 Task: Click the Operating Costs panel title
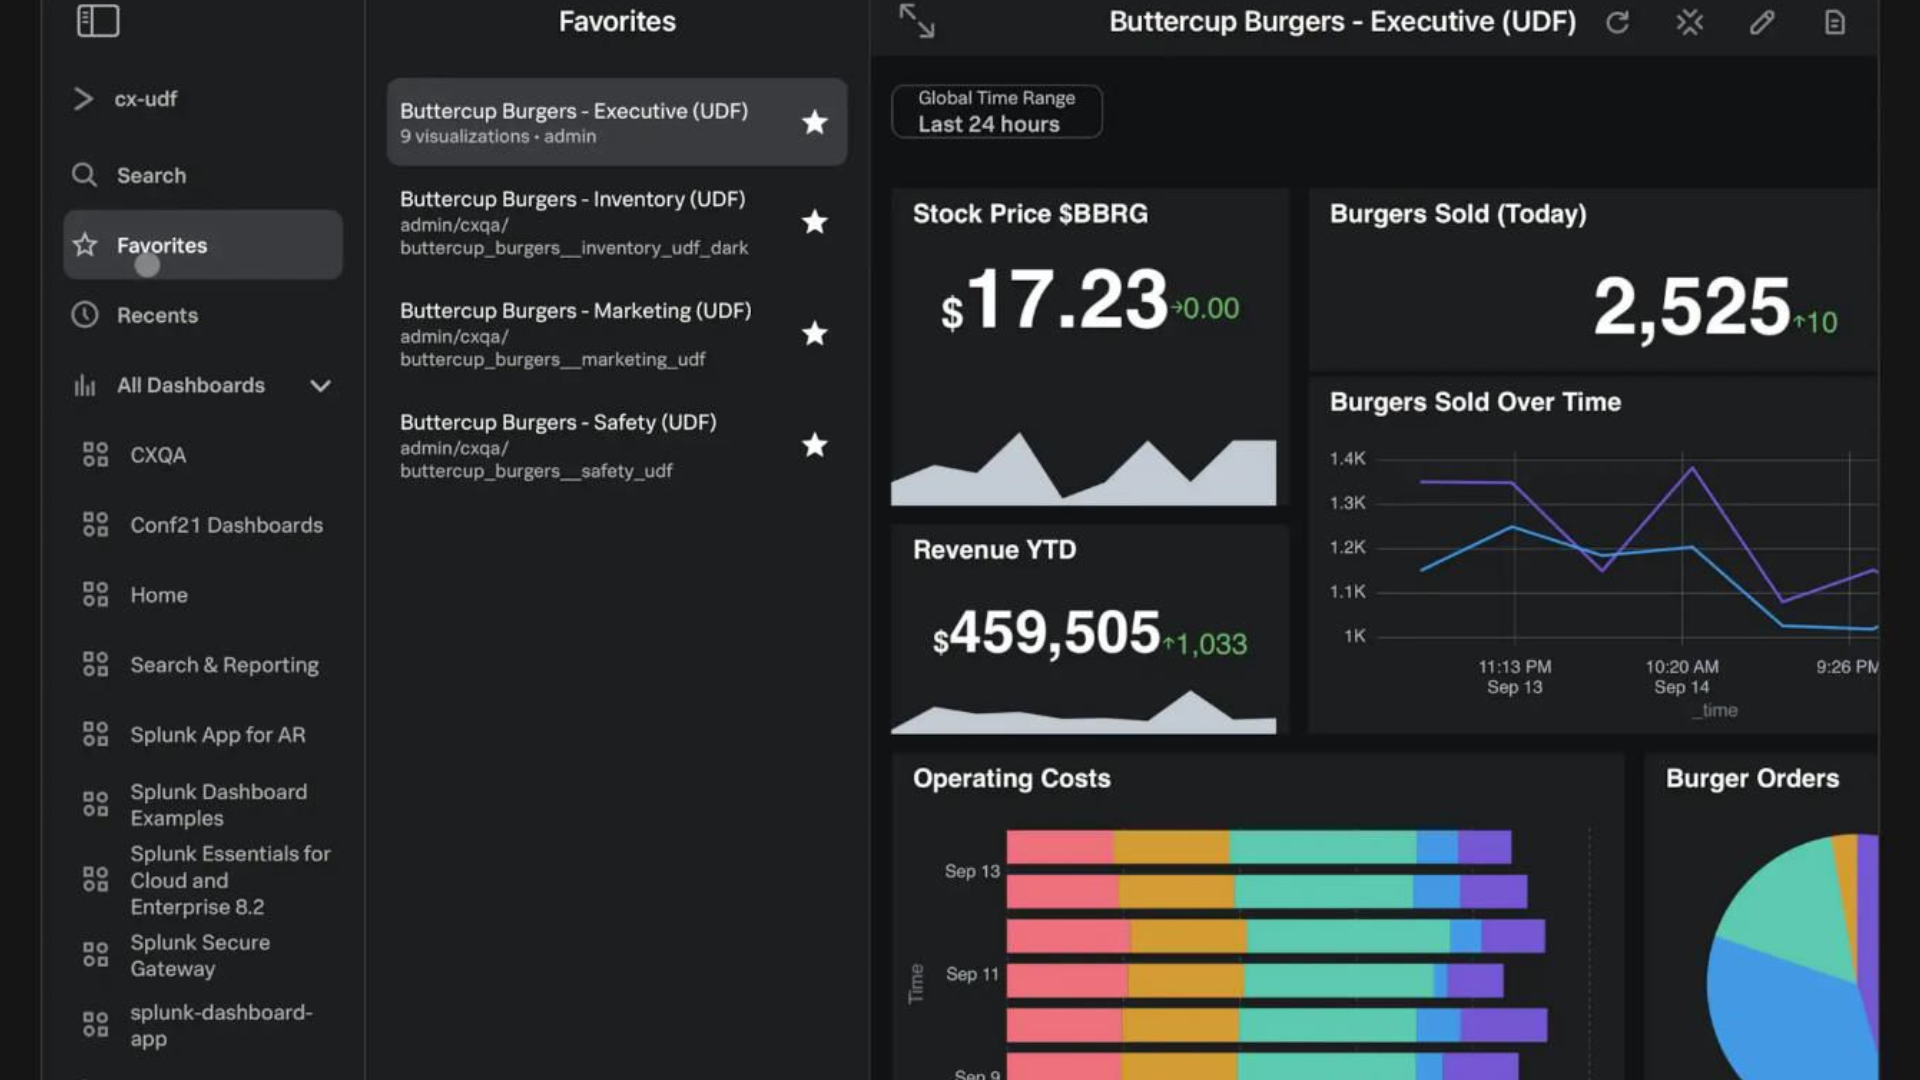(1011, 778)
